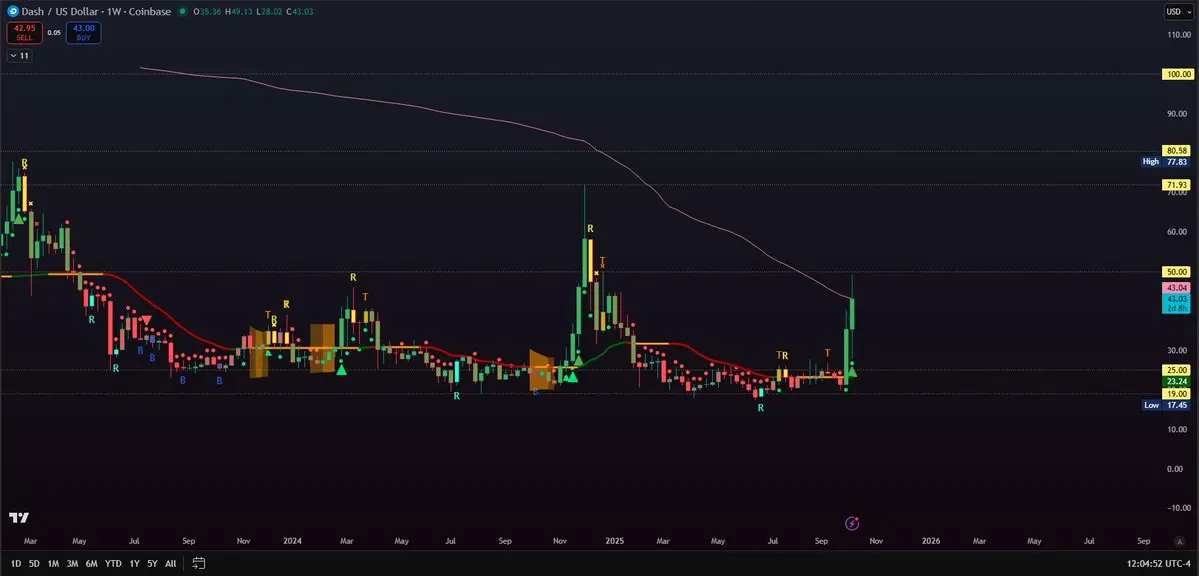Click the 2024 label on time axis
Screen dimensions: 1199x576
click(x=292, y=541)
